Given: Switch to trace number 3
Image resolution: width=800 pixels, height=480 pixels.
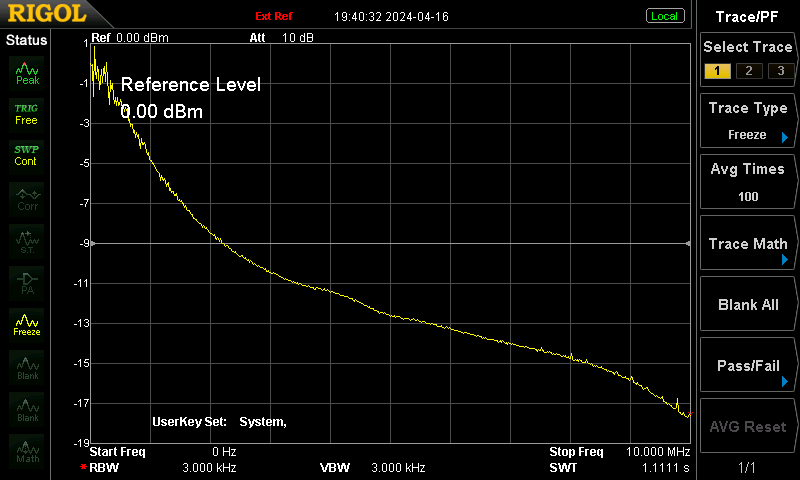Looking at the screenshot, I should click(x=781, y=71).
